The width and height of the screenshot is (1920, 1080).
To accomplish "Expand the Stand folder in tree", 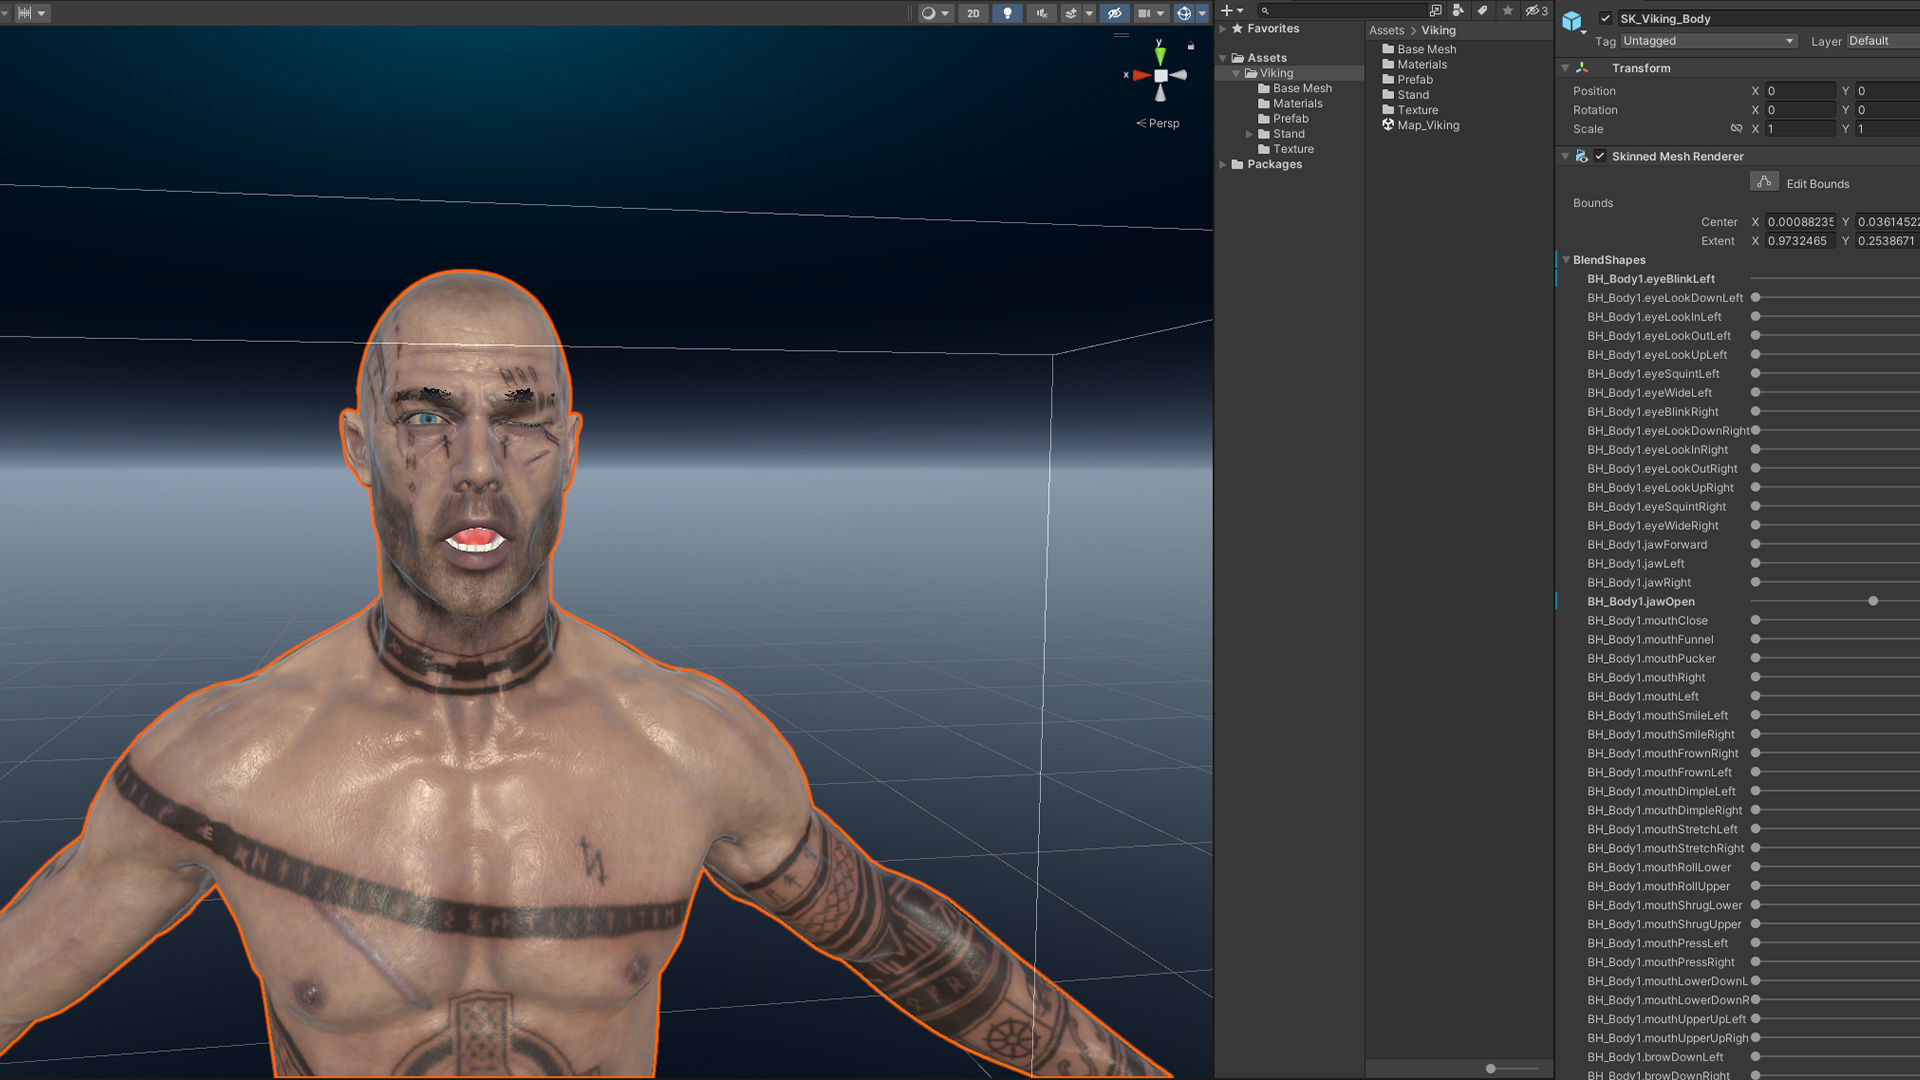I will 1249,134.
